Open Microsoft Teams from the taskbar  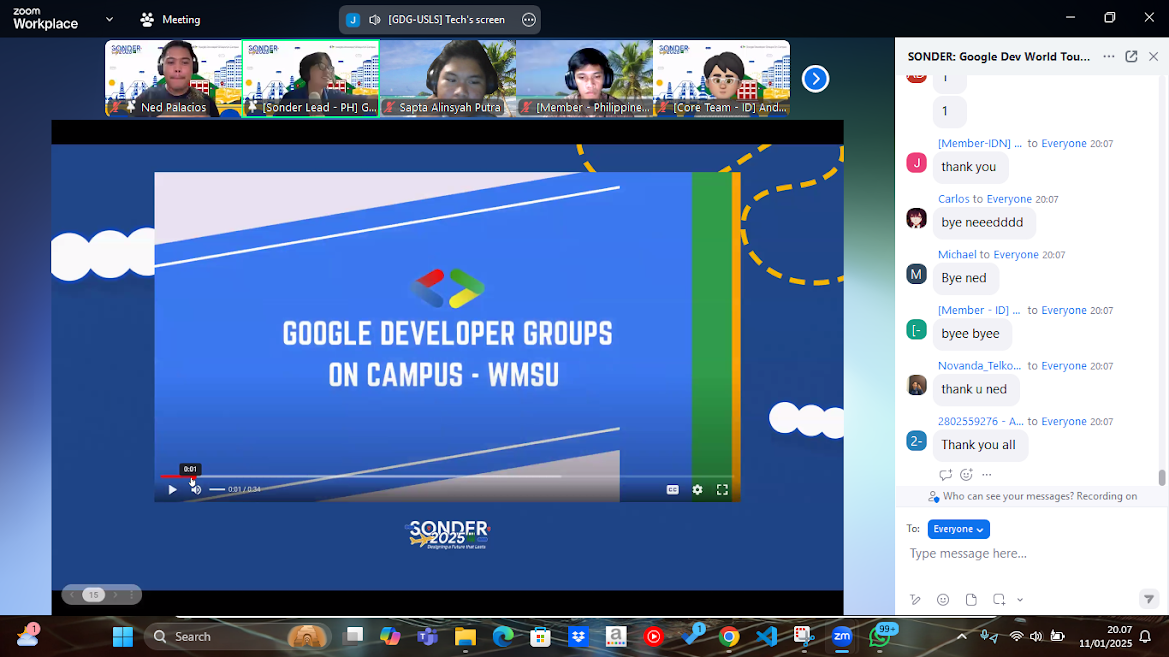point(427,637)
